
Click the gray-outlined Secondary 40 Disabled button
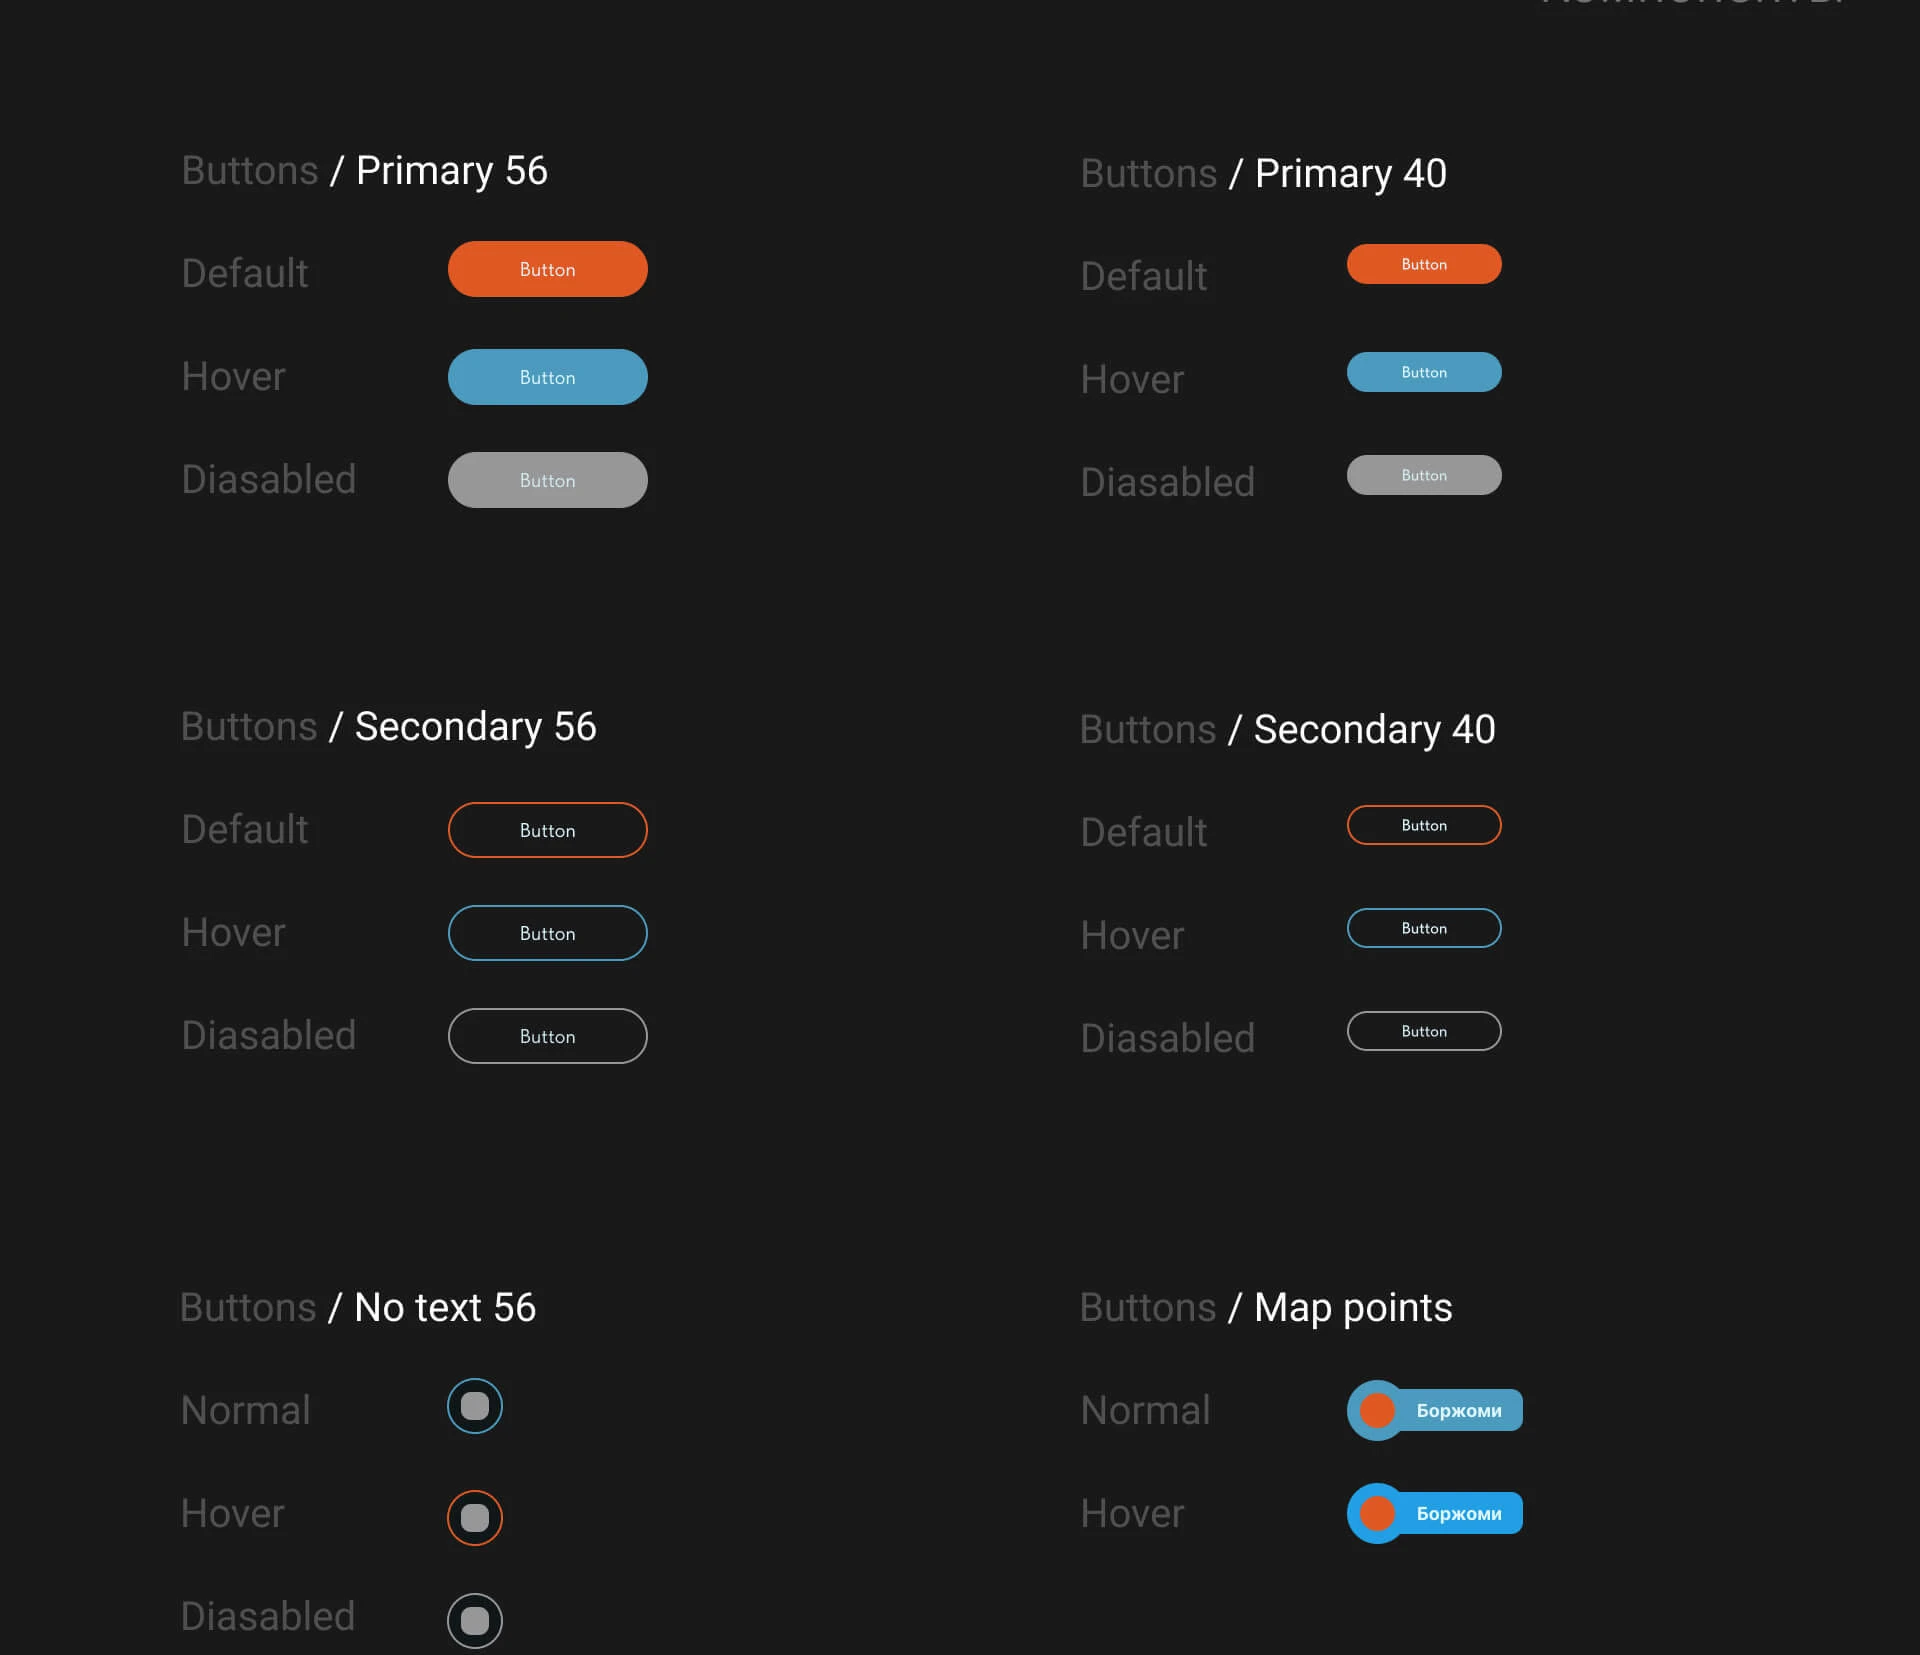[1424, 1031]
